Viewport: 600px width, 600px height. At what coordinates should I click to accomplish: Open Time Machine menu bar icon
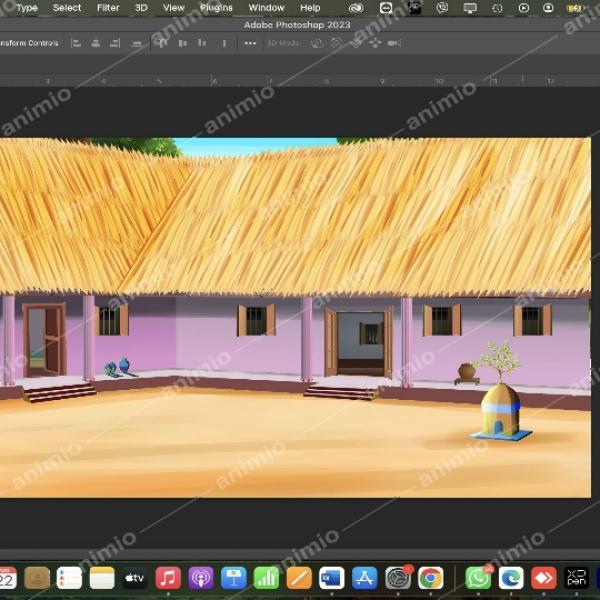(x=497, y=8)
